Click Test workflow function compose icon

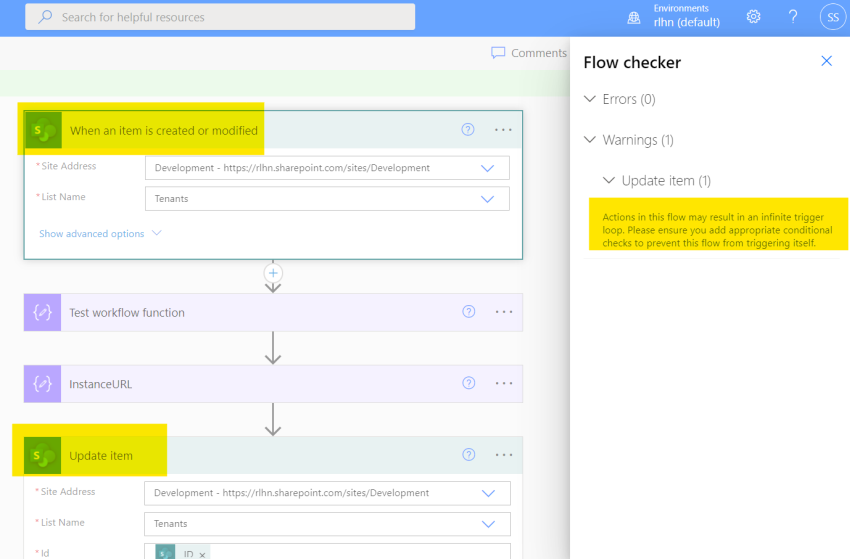(x=42, y=312)
